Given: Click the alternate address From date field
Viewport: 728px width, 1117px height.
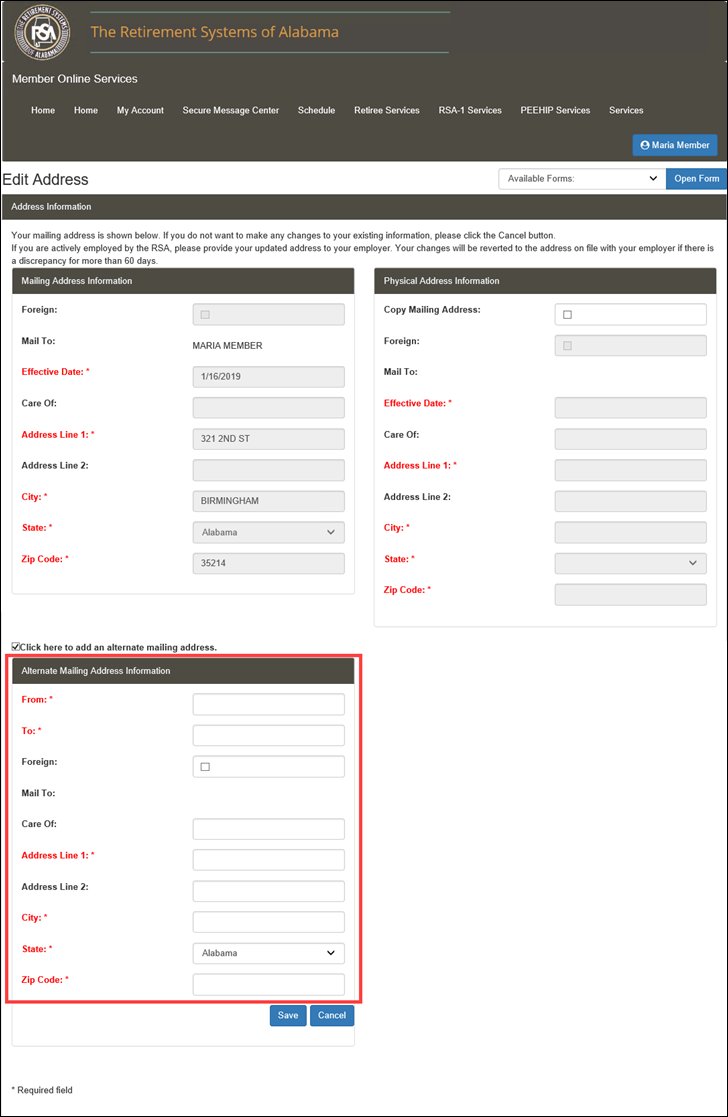Looking at the screenshot, I should coord(268,705).
